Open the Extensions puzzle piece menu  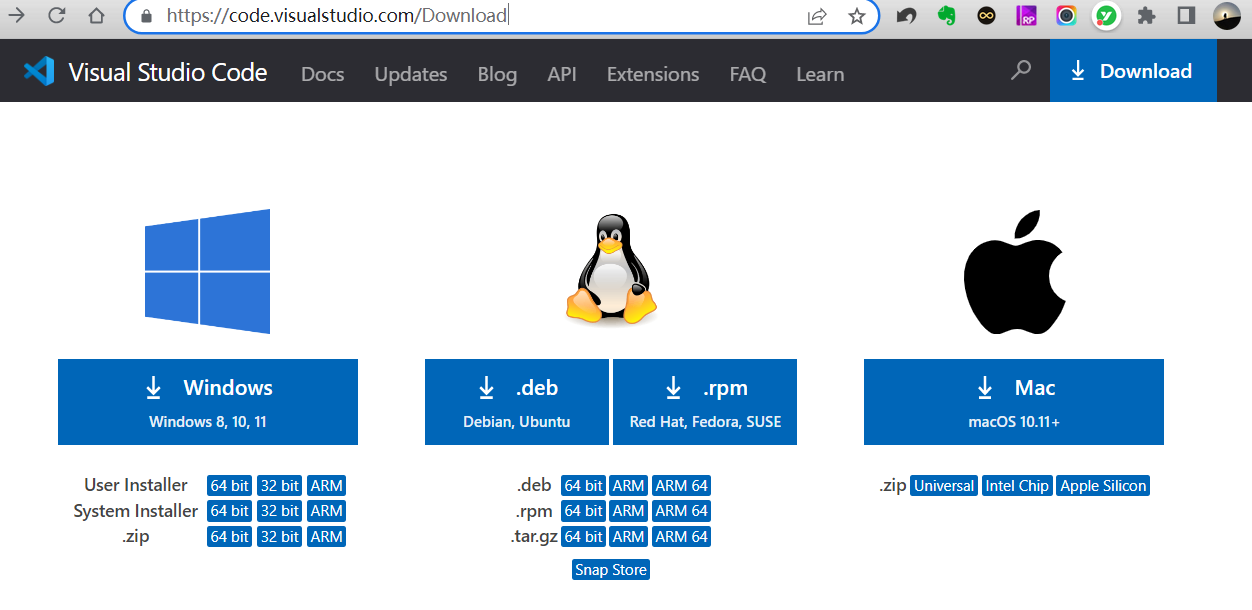[1147, 16]
